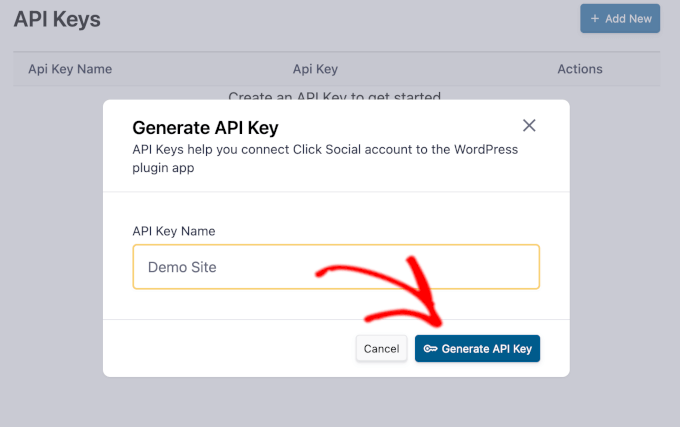Close the Generate API Key dialog
This screenshot has width=680, height=427.
coord(529,125)
